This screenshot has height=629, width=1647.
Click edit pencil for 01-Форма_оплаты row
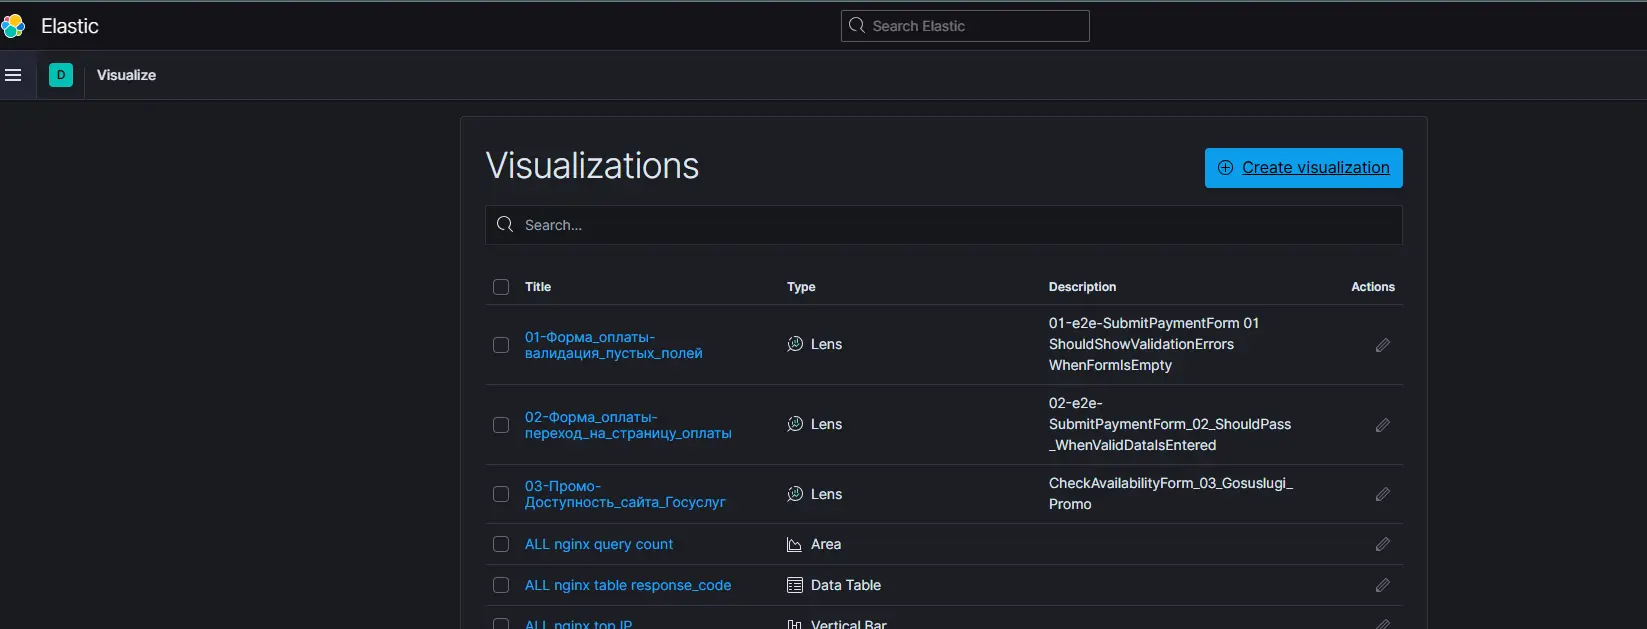tap(1382, 345)
